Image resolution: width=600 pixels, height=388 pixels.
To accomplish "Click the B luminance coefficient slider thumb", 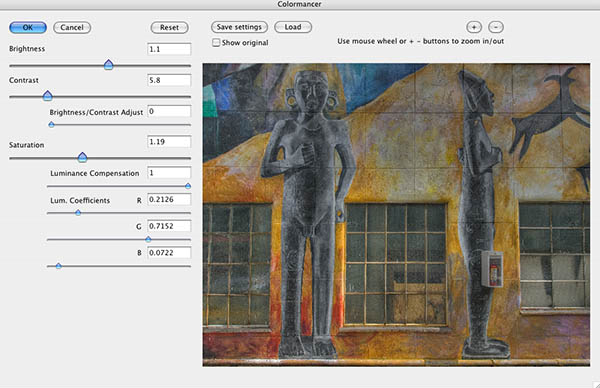I will [59, 266].
